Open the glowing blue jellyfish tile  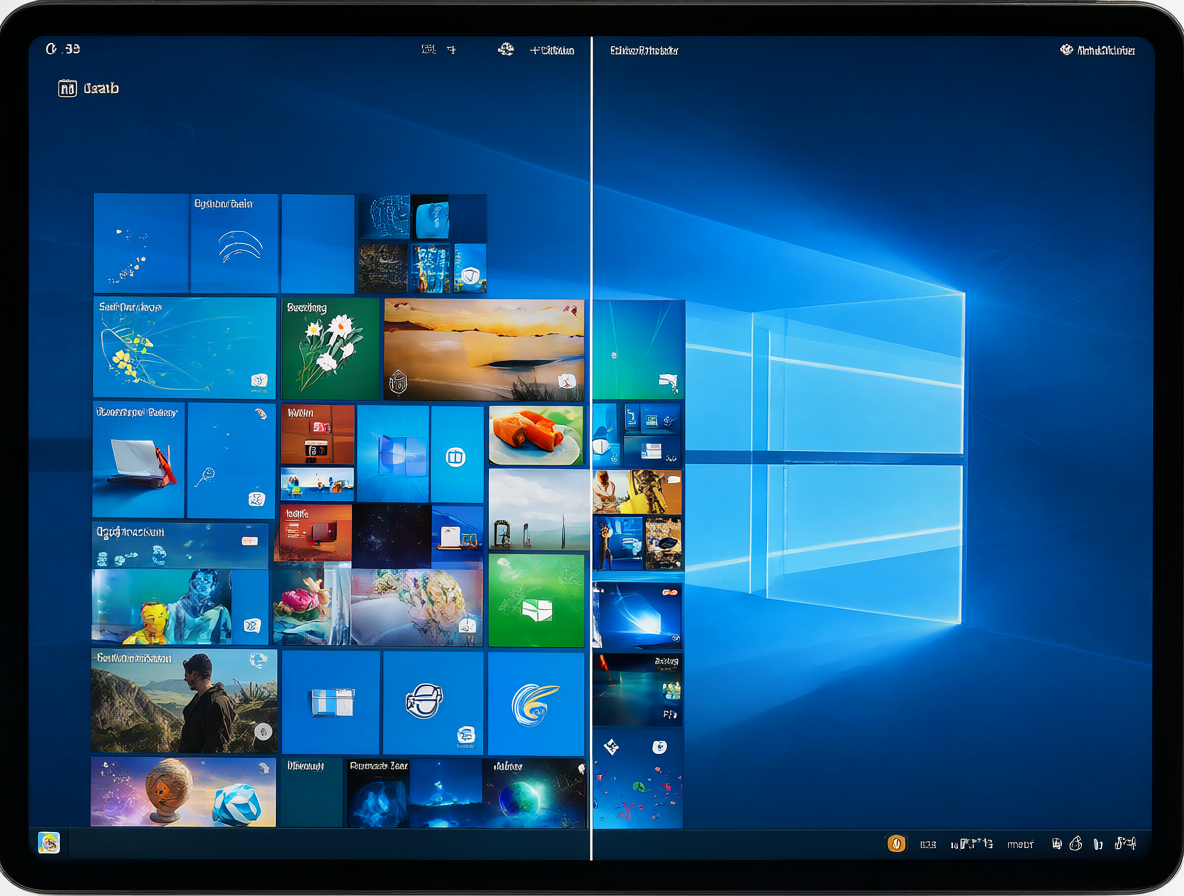pyautogui.click(x=378, y=793)
